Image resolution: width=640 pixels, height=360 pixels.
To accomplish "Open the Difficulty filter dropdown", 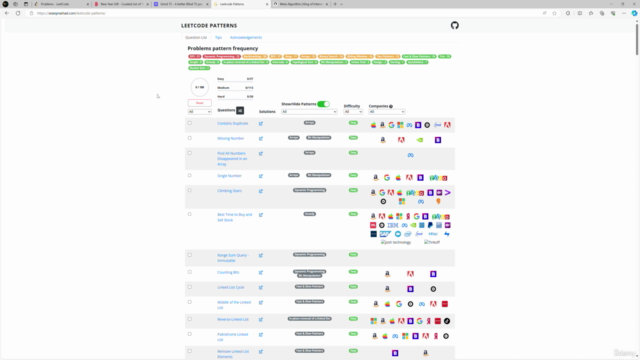I will [353, 111].
